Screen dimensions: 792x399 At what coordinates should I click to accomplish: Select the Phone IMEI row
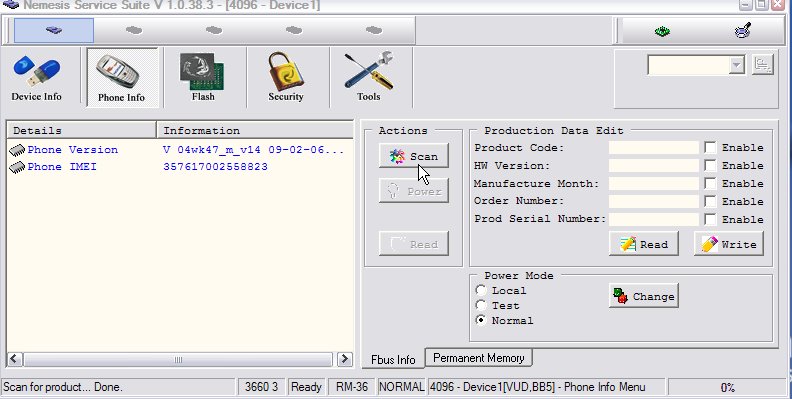(x=180, y=167)
